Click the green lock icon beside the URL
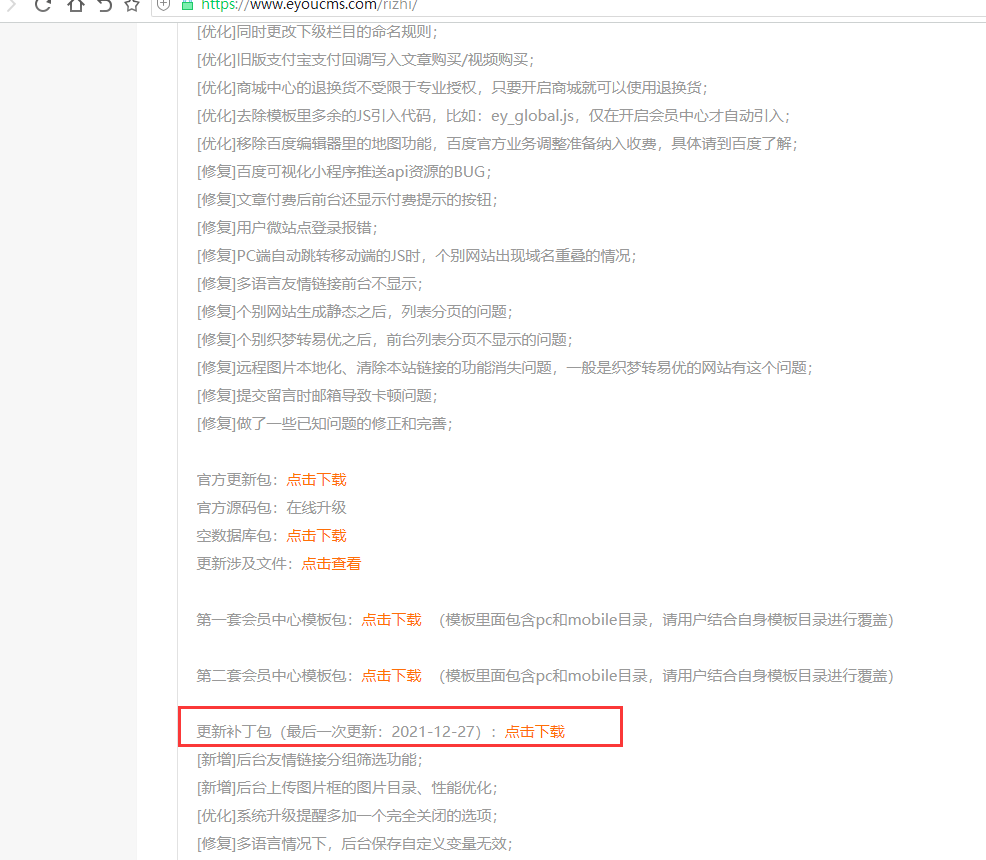Image resolution: width=986 pixels, height=860 pixels. point(187,5)
